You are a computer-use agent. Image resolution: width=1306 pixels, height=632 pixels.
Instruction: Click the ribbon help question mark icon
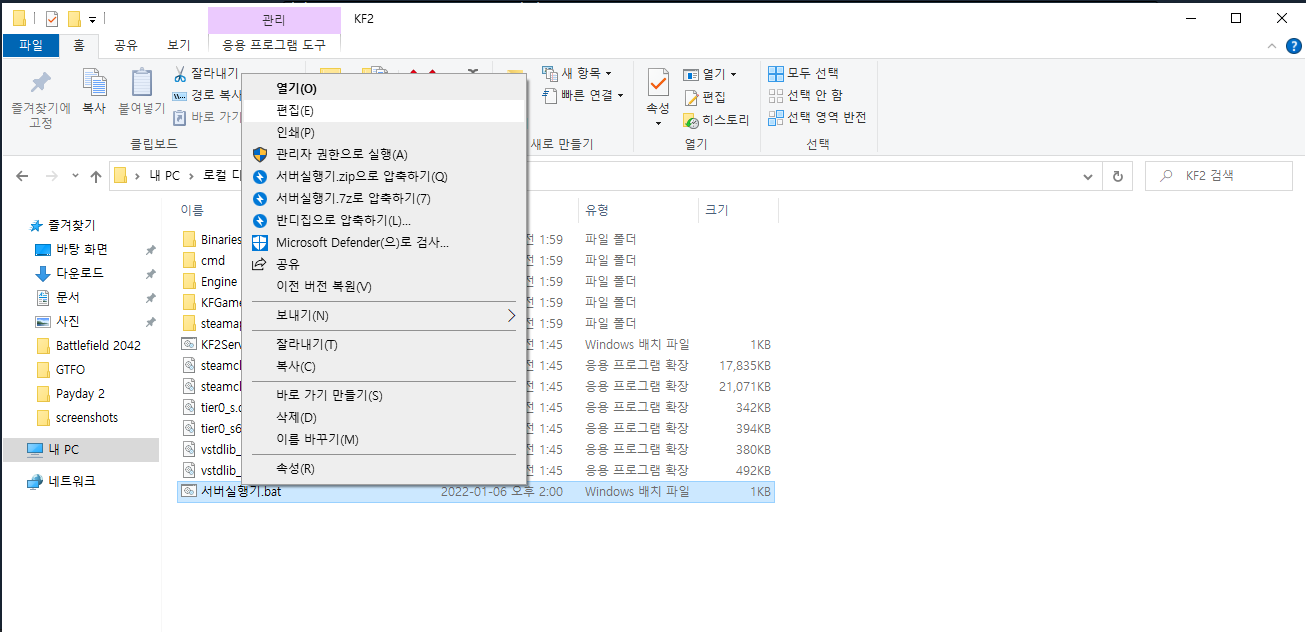[1292, 46]
